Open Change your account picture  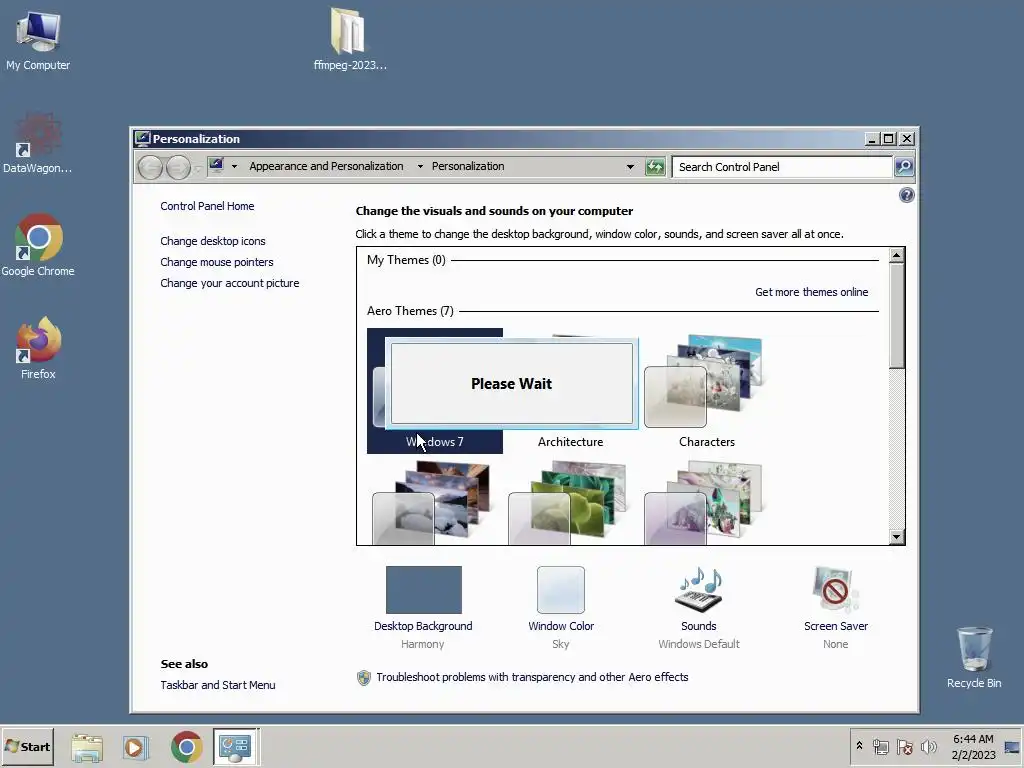(x=230, y=283)
